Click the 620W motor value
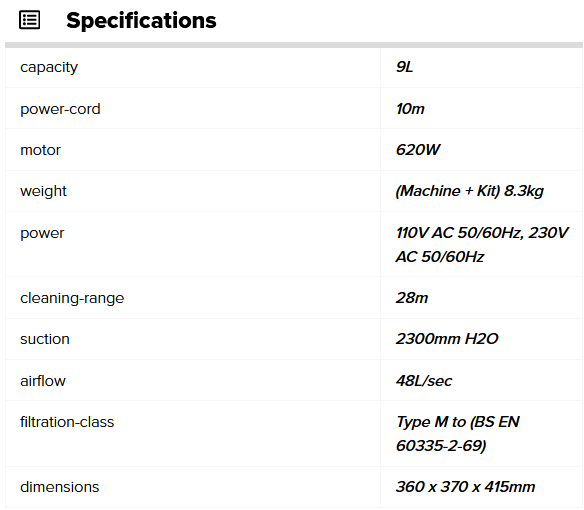 [418, 150]
